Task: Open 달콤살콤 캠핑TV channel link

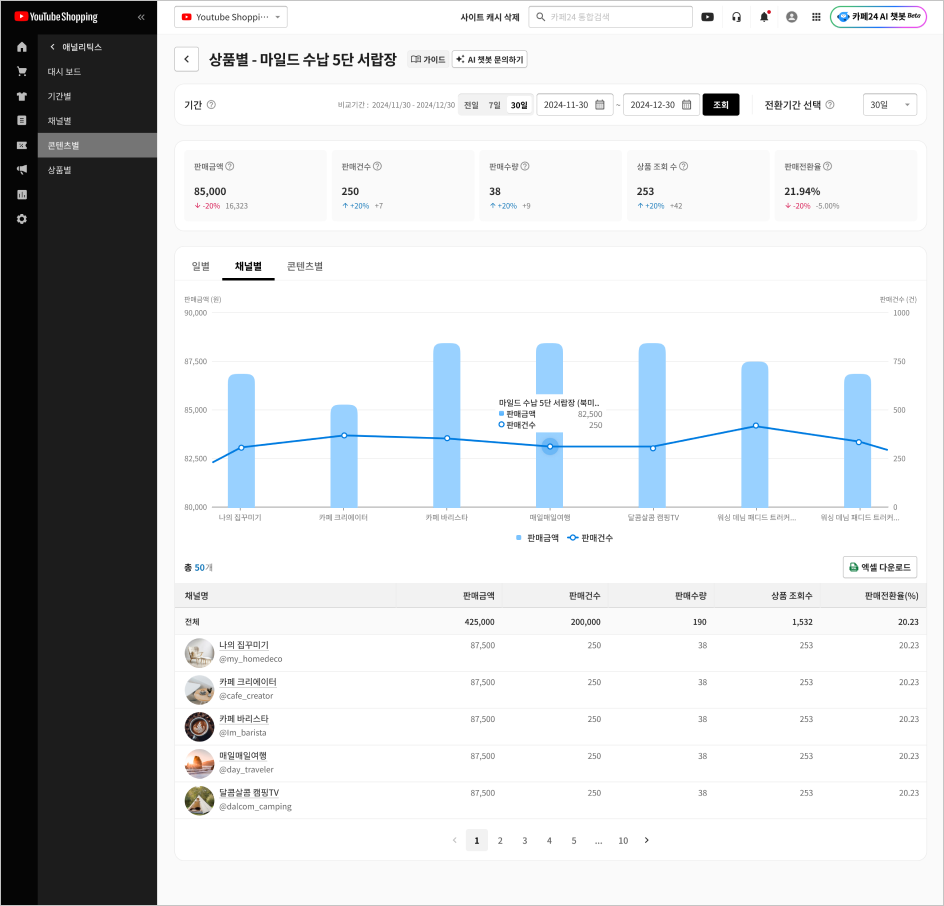Action: pos(249,792)
